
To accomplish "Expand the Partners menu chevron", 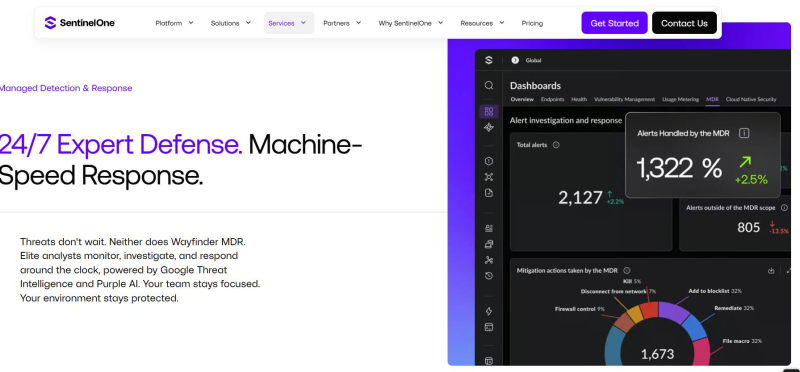I will click(x=358, y=22).
